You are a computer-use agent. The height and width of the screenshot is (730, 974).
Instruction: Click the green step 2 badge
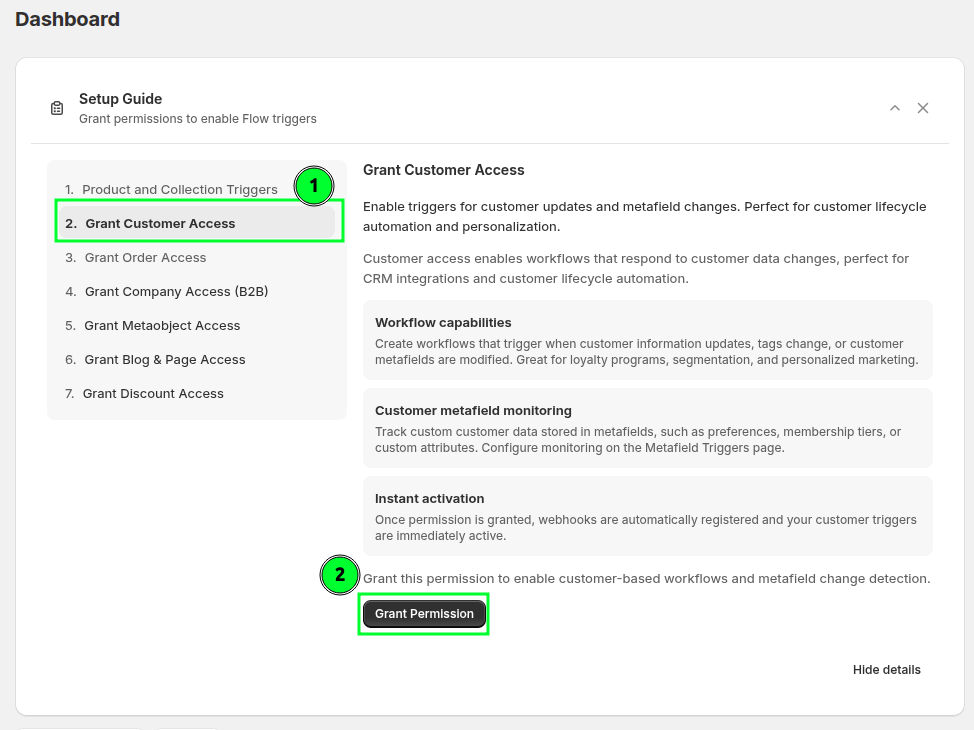pos(340,575)
